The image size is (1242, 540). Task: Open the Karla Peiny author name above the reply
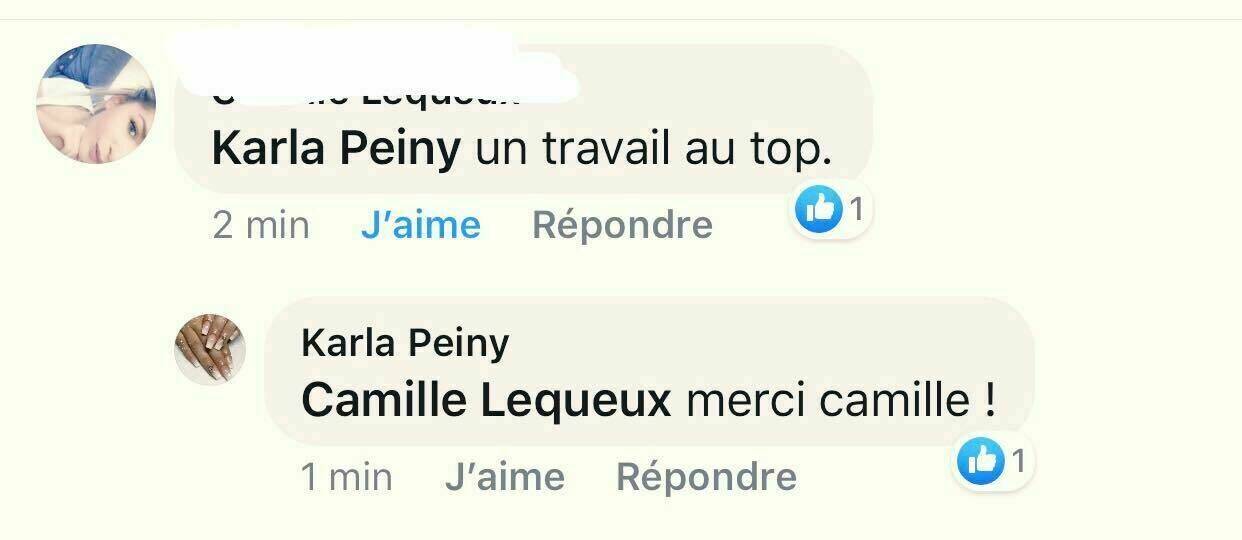pyautogui.click(x=405, y=343)
